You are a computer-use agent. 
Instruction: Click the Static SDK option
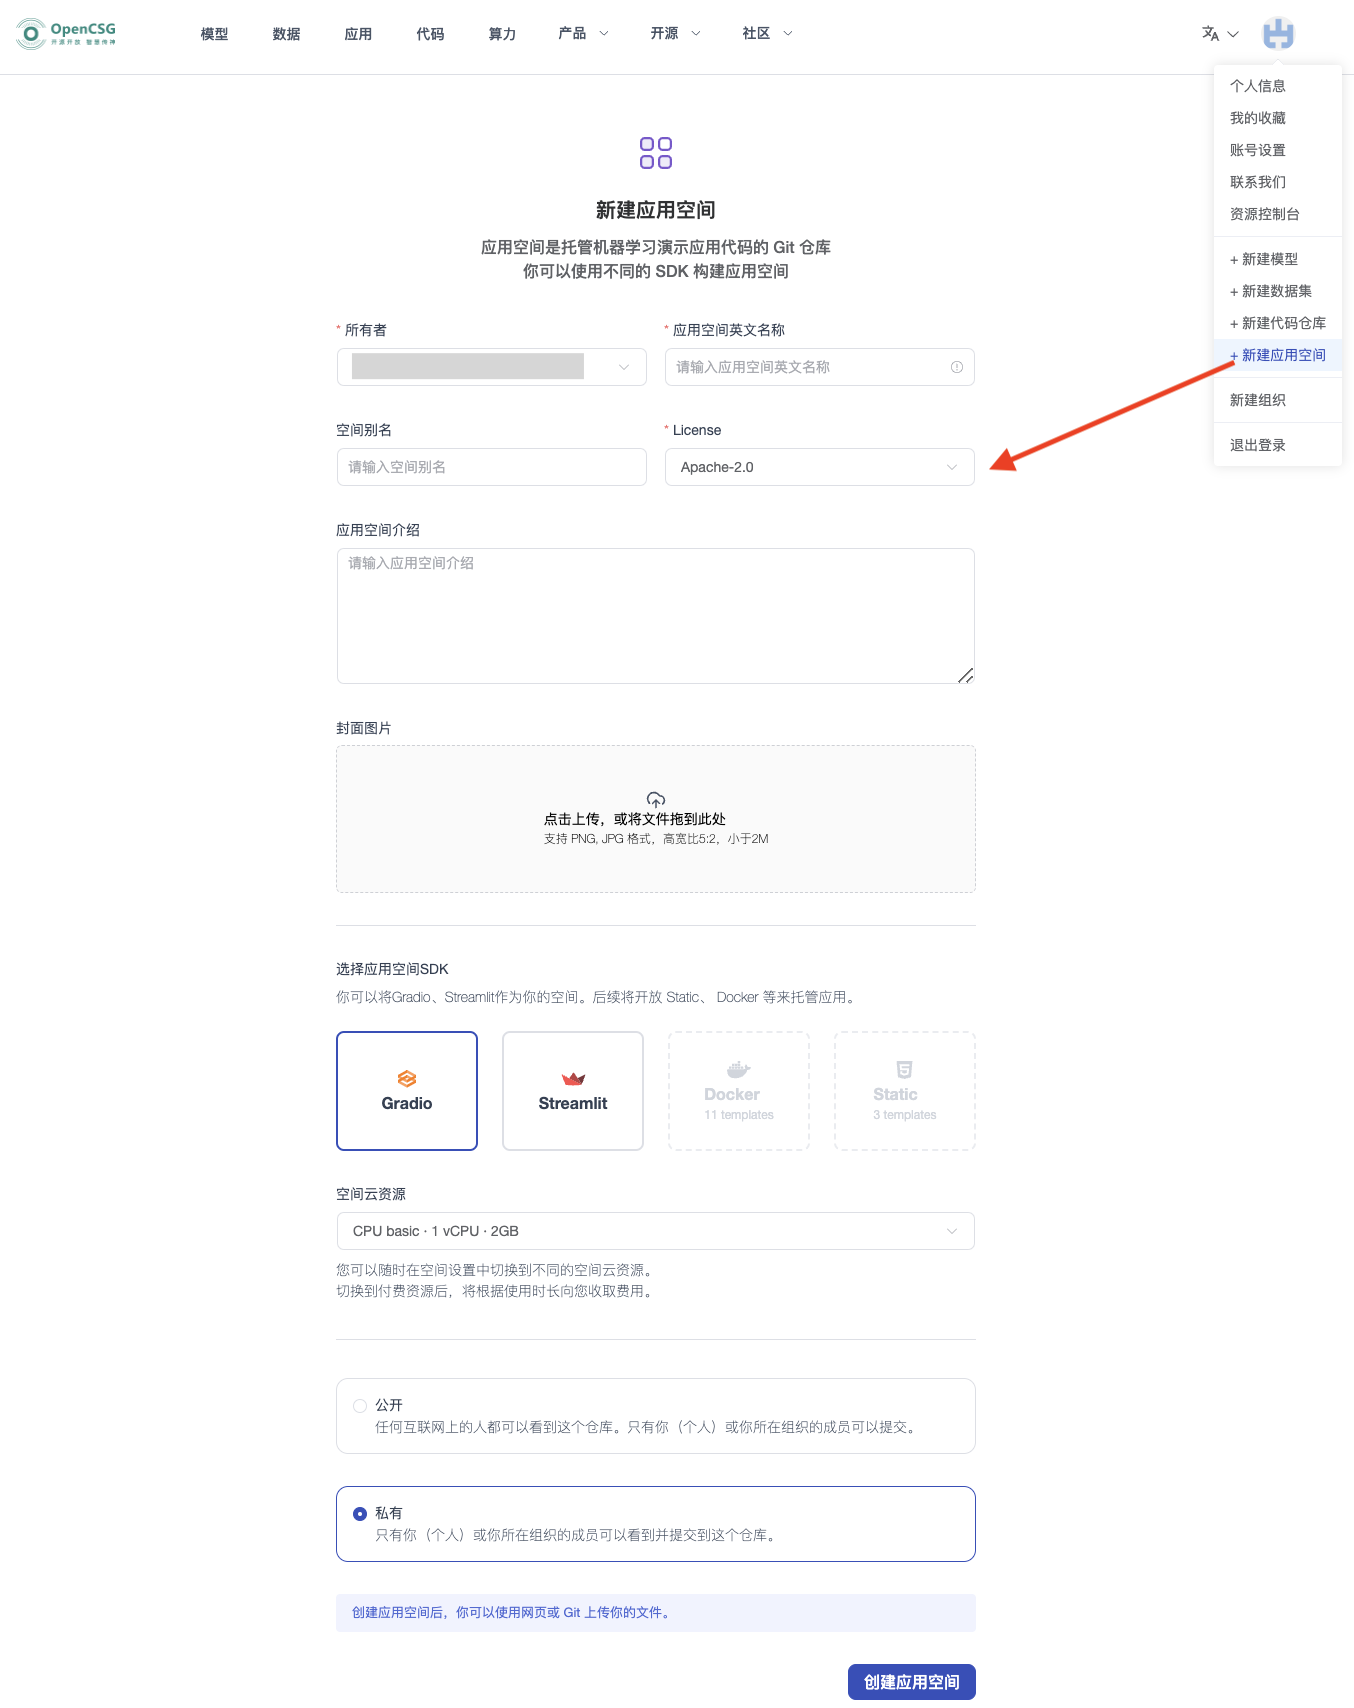905,1091
